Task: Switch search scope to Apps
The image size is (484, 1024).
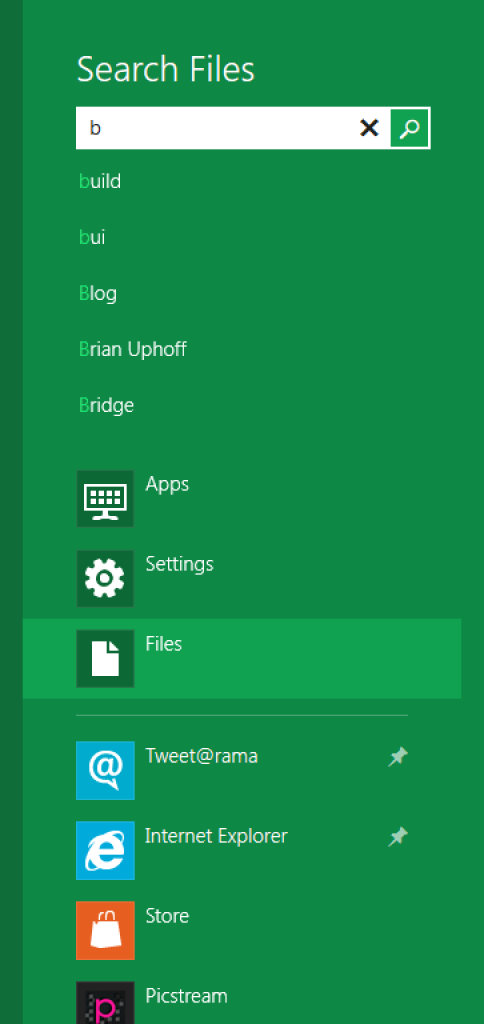Action: click(167, 485)
